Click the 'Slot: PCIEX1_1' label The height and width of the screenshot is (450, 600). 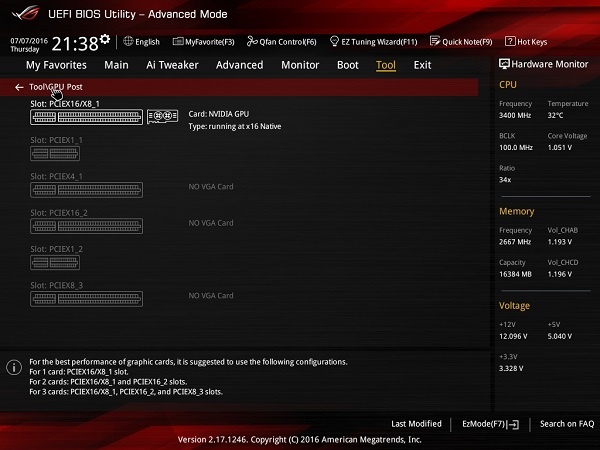(57, 140)
